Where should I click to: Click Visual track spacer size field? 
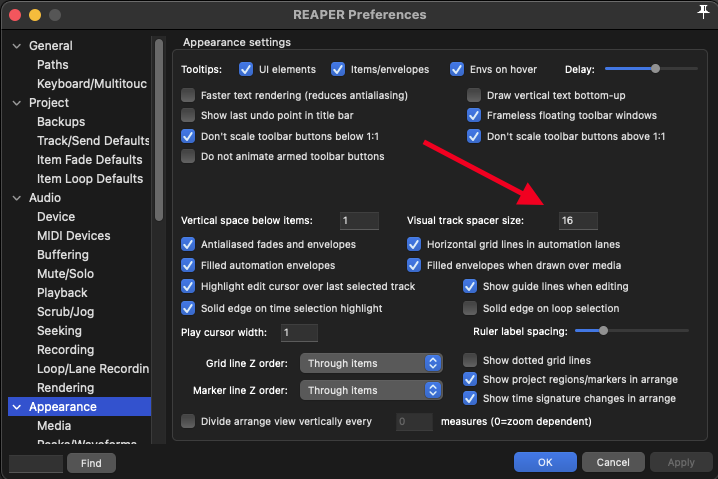(x=578, y=221)
